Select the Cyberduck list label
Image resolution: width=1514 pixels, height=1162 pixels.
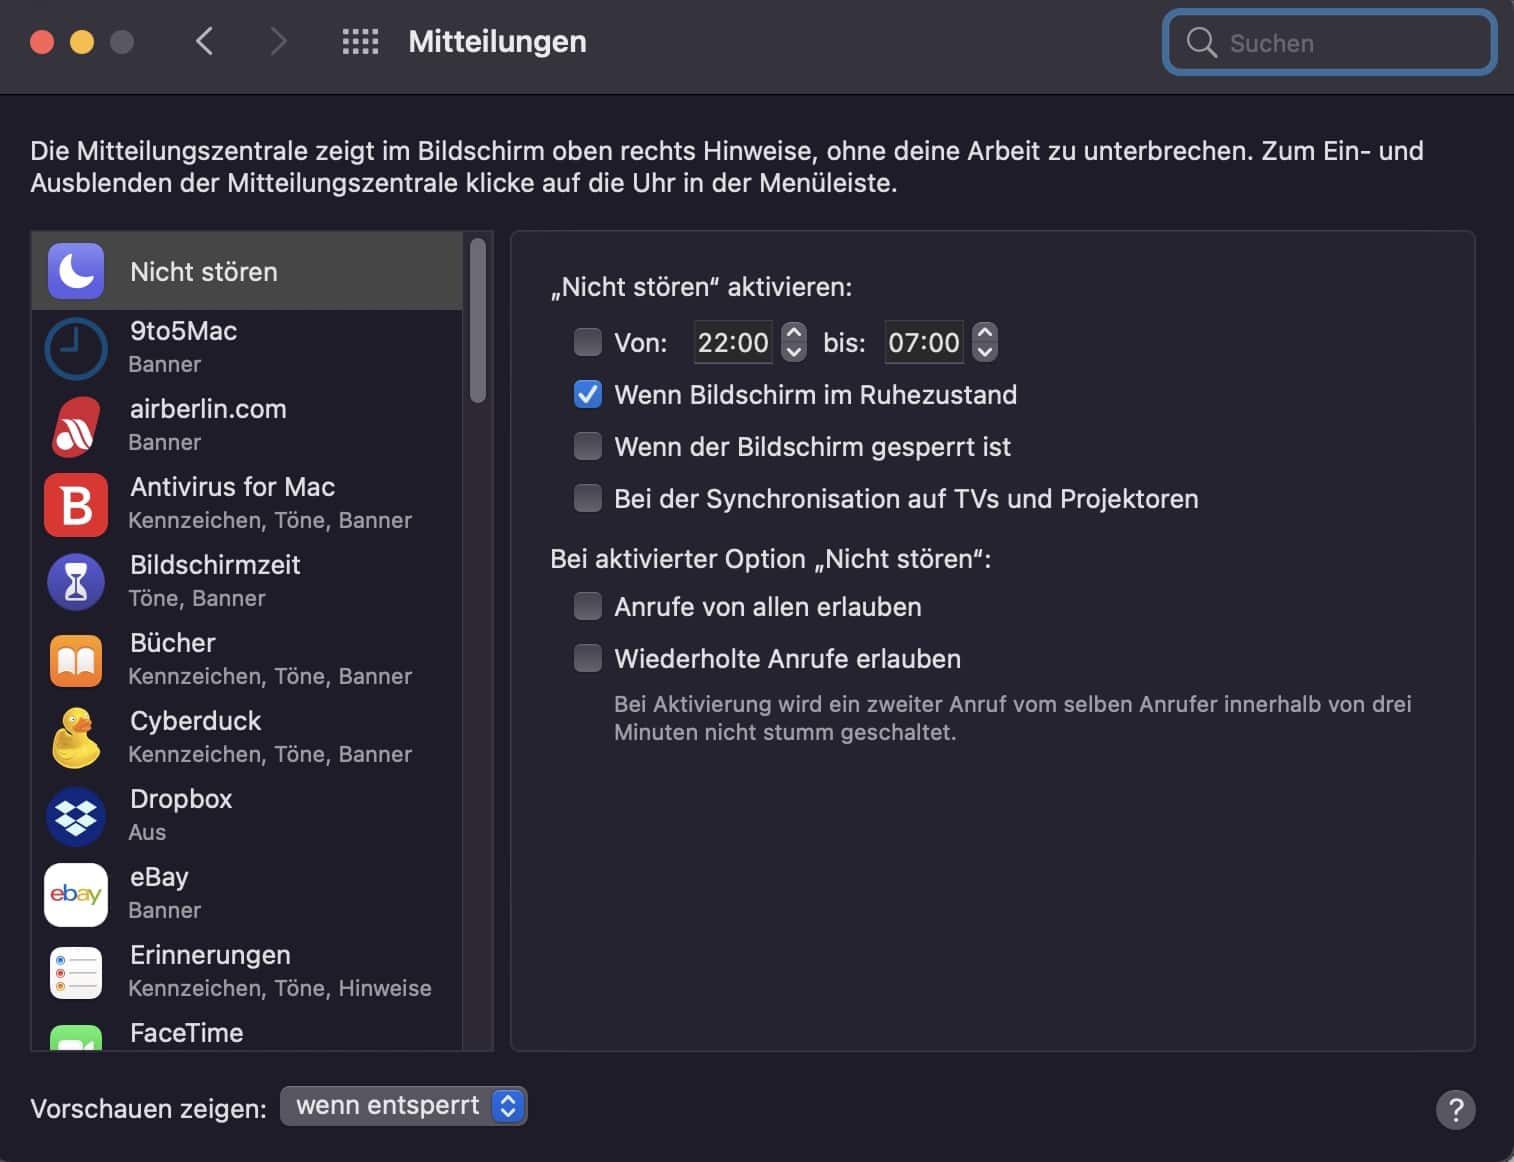click(196, 721)
